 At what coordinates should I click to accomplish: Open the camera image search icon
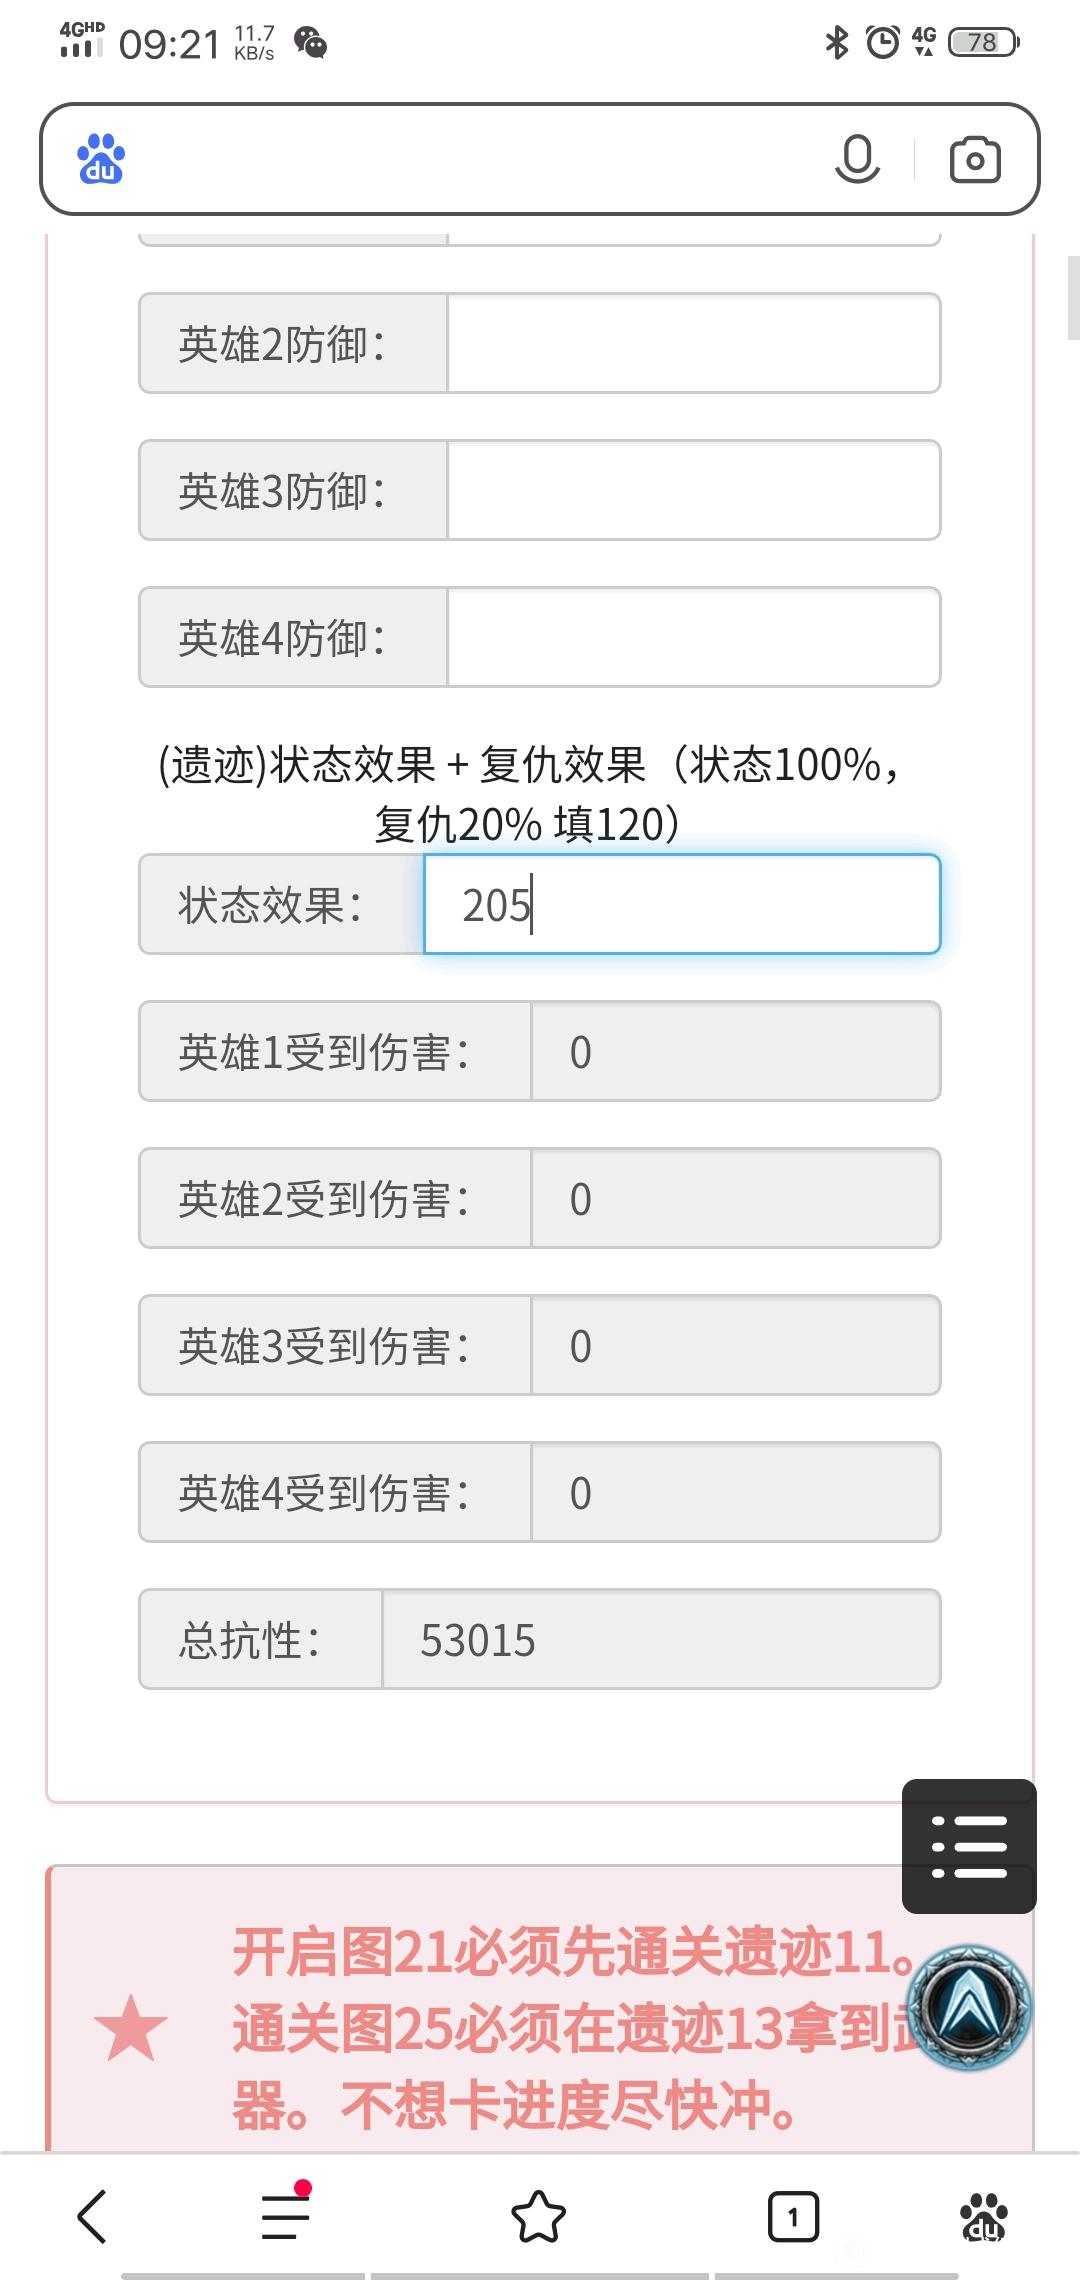tap(975, 159)
